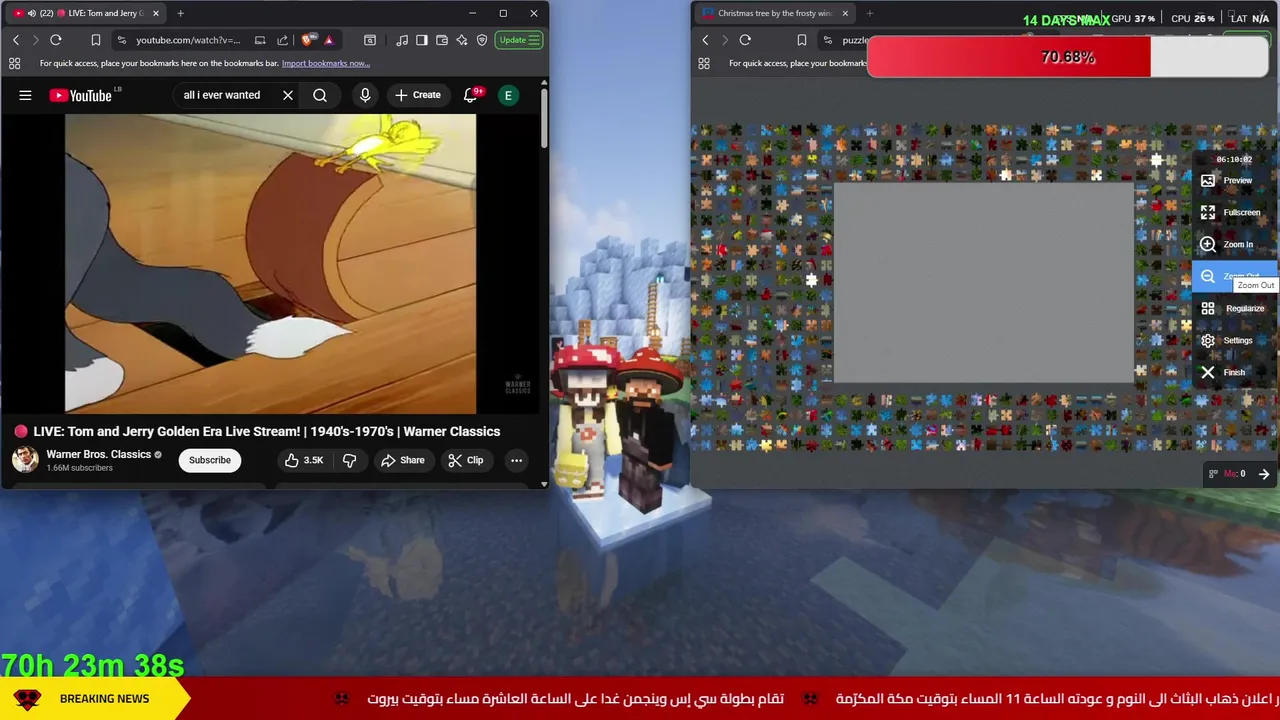Open the puzzle Preview image
The width and height of the screenshot is (1280, 720).
tap(1228, 180)
